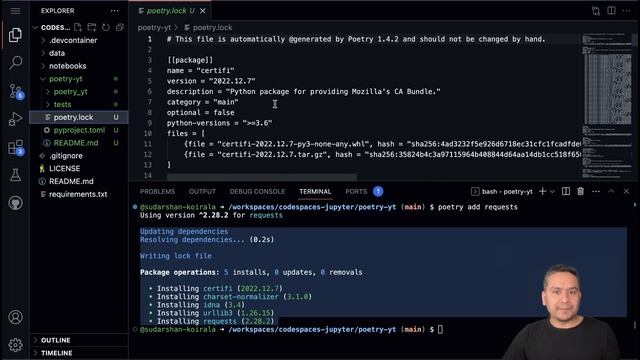Close the terminal panel
The image size is (640, 360).
[626, 191]
